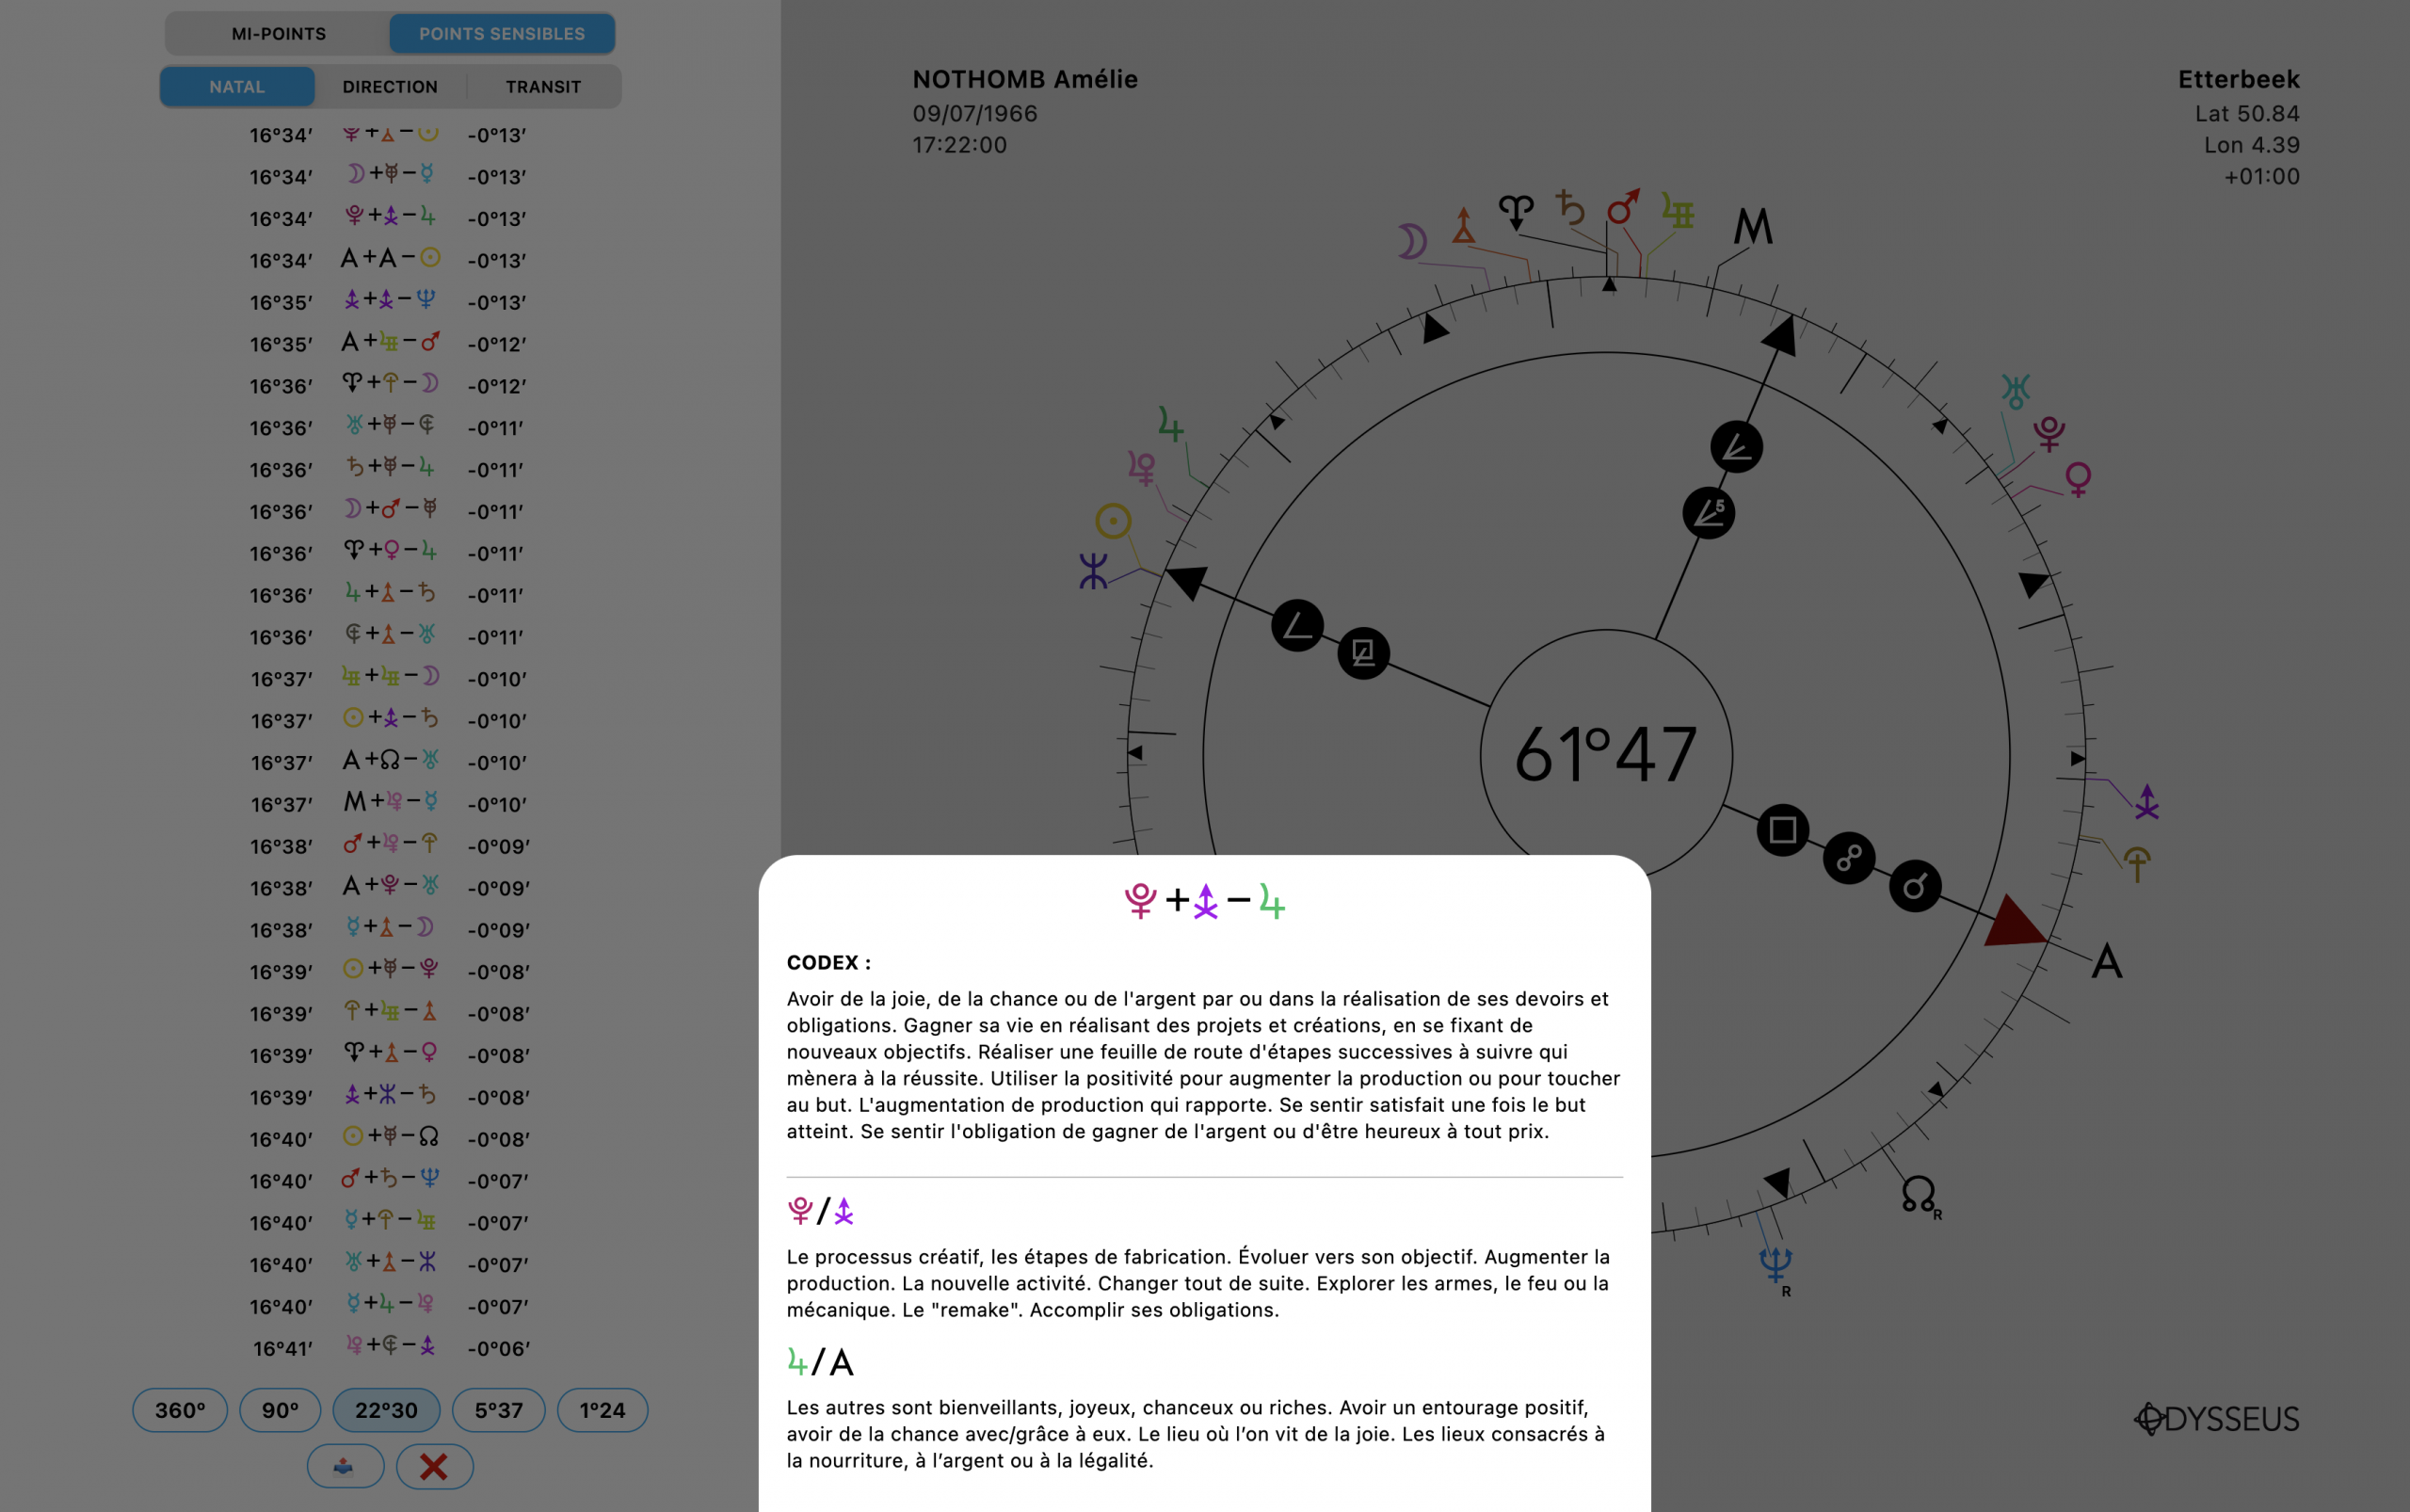Click the Moon glyph on chart
This screenshot has height=1512, width=2410.
[x=1411, y=242]
